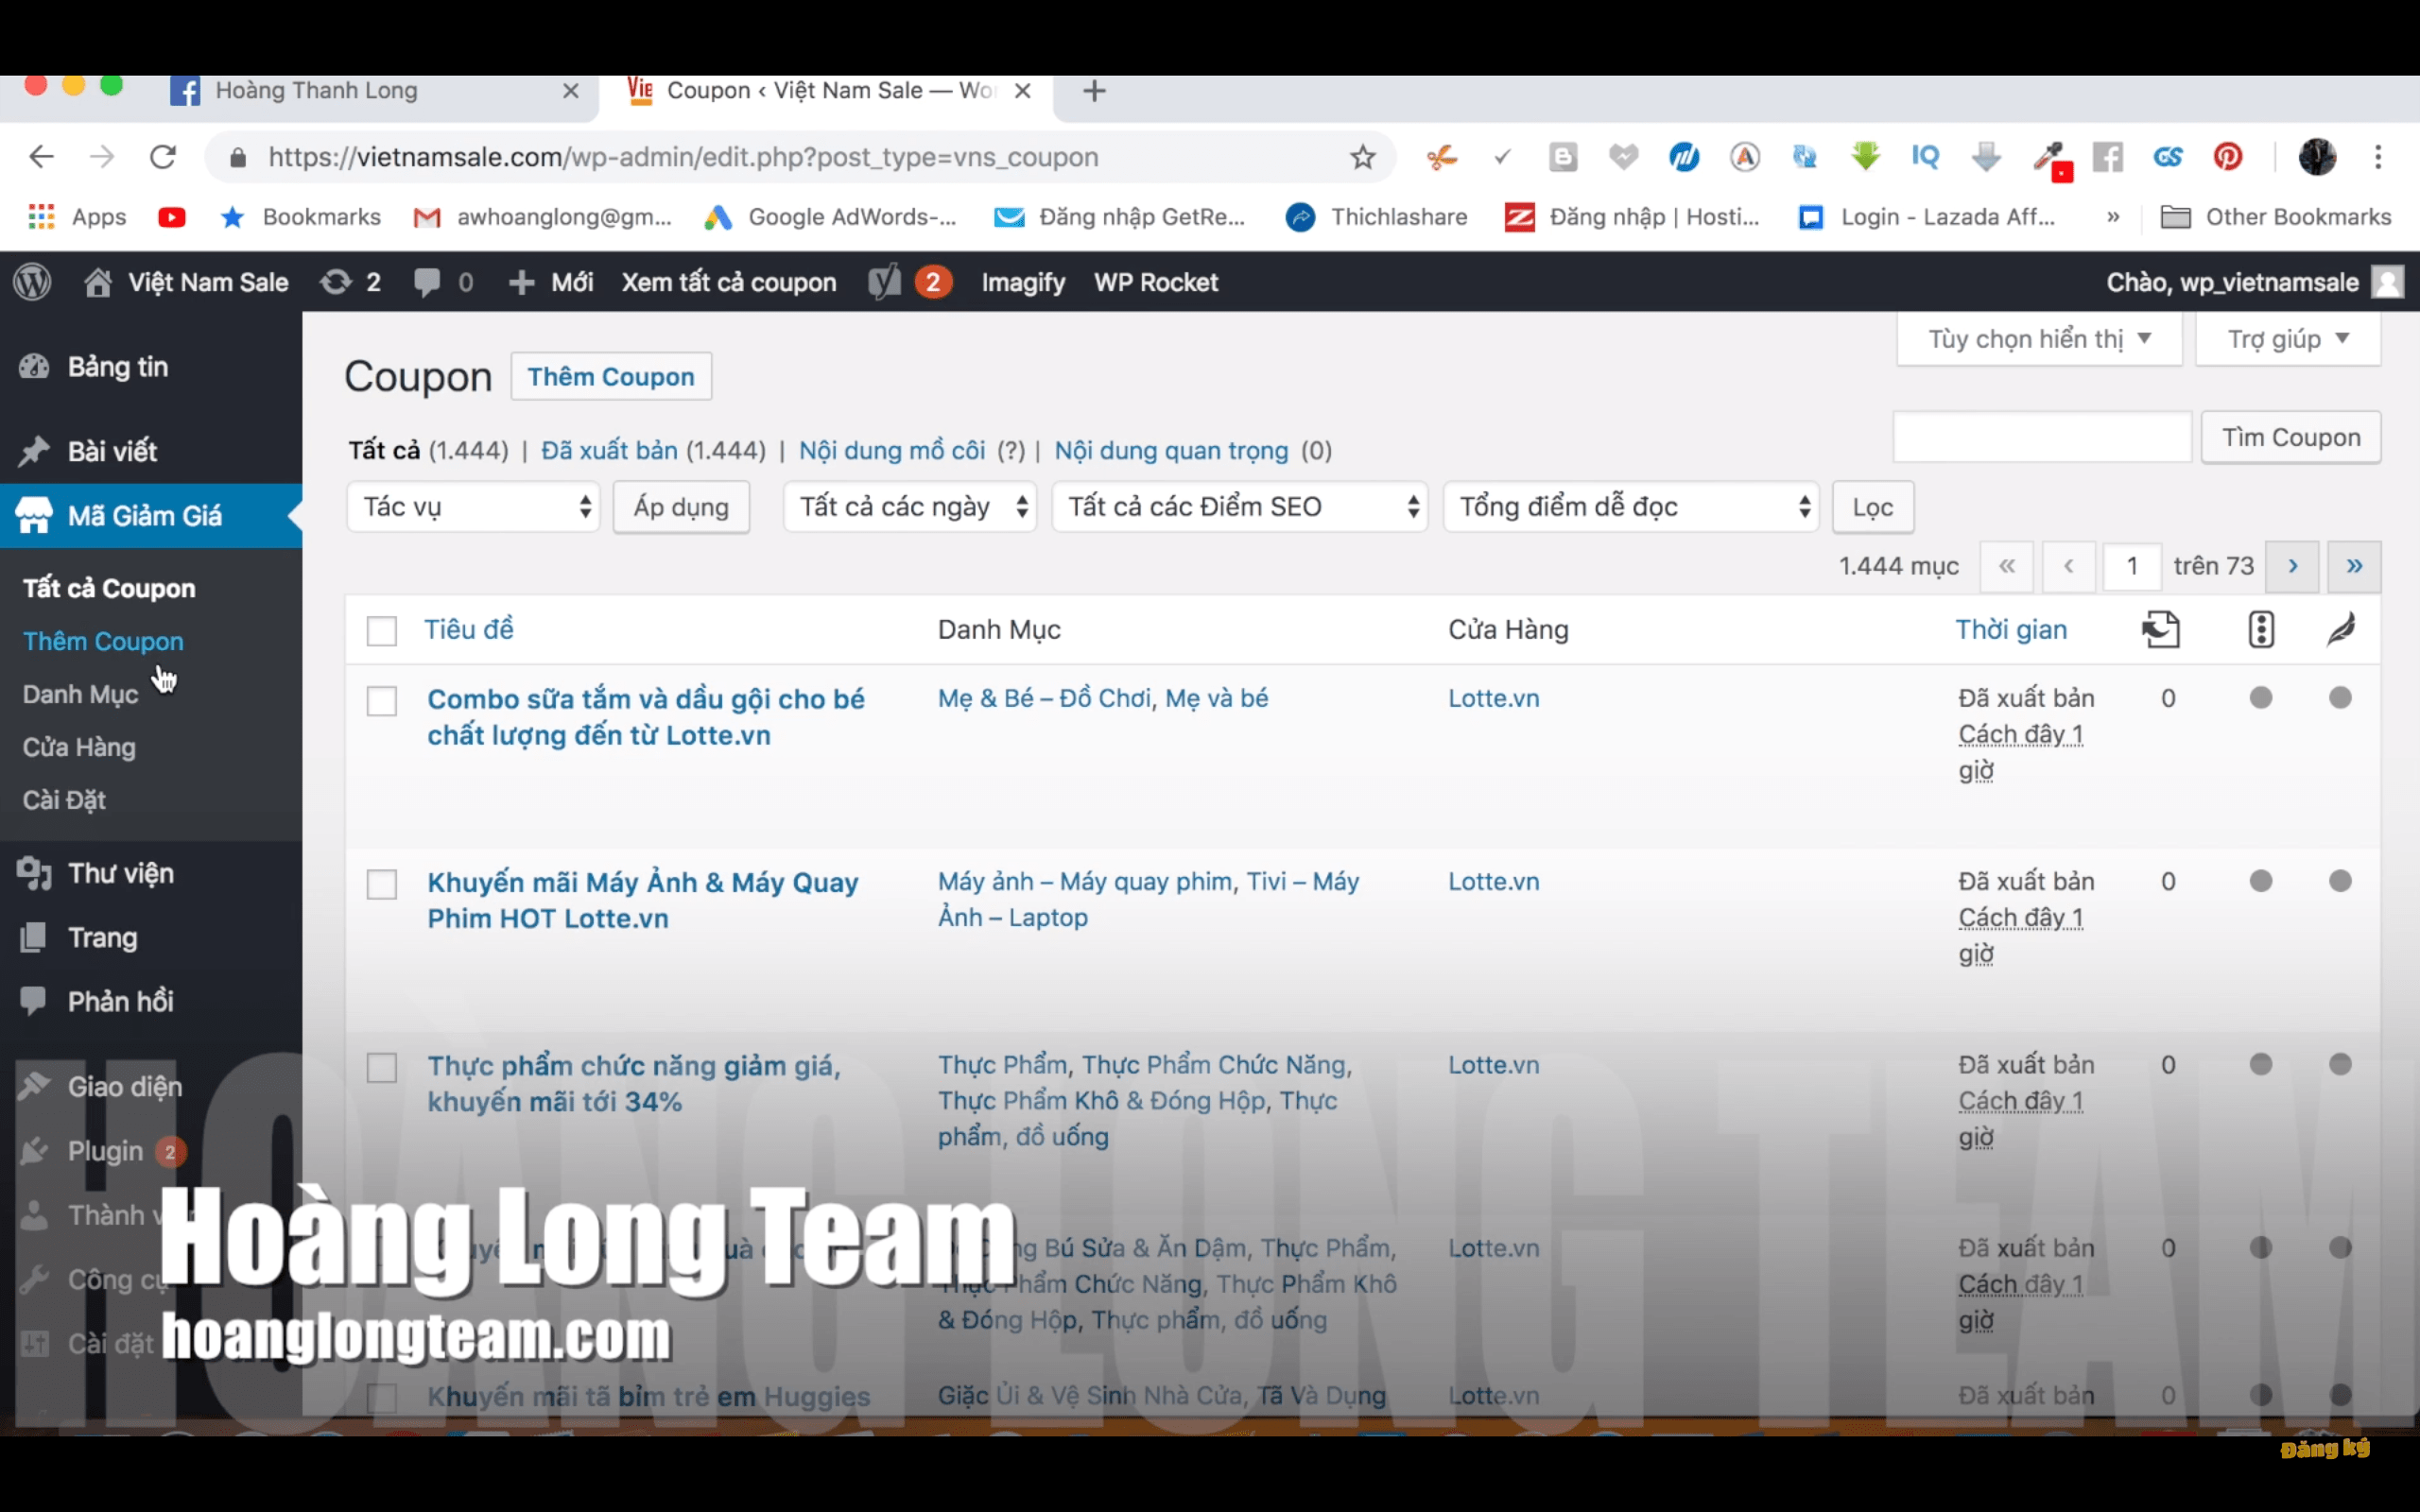Click the Tìm Coupon search button

[2291, 437]
